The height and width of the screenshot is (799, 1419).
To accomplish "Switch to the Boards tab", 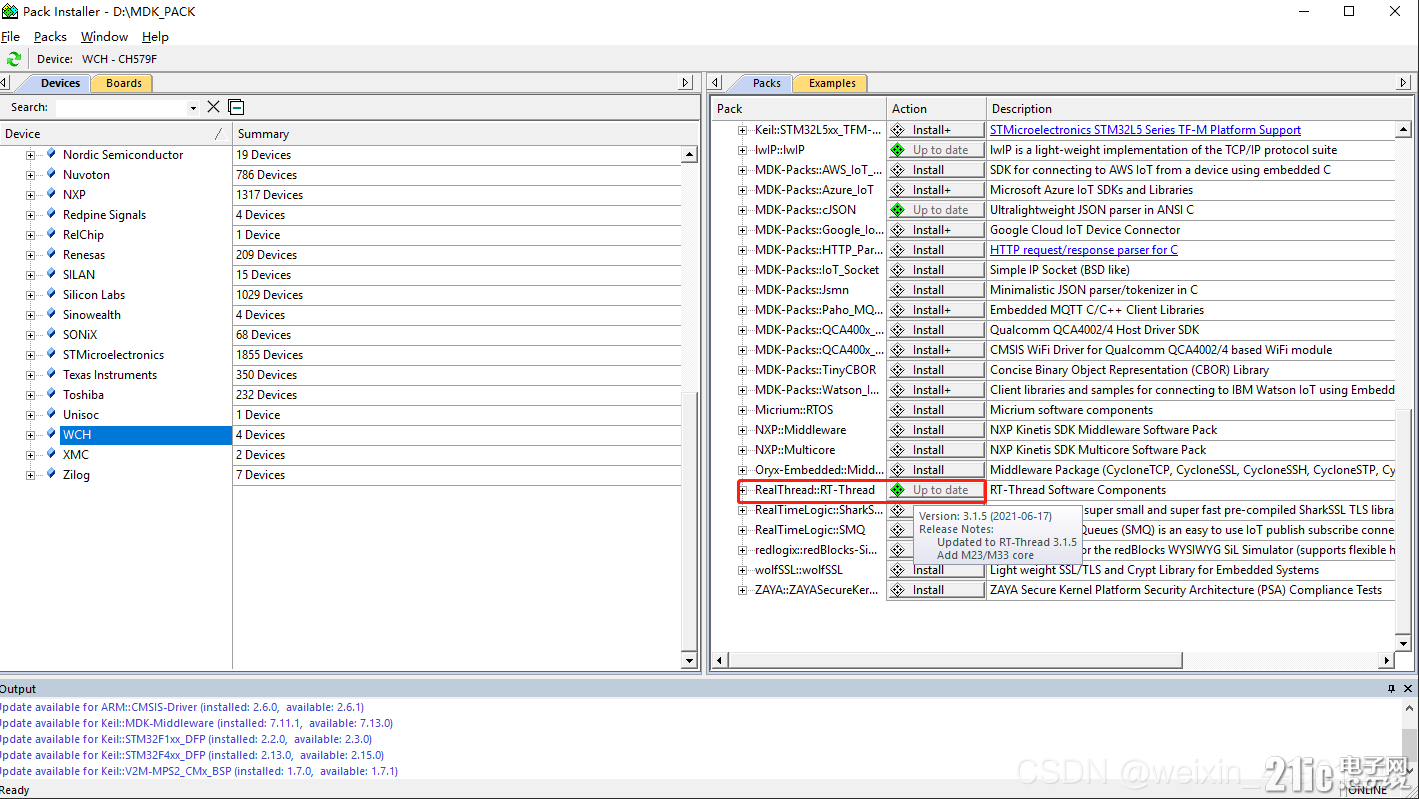I will pos(124,83).
